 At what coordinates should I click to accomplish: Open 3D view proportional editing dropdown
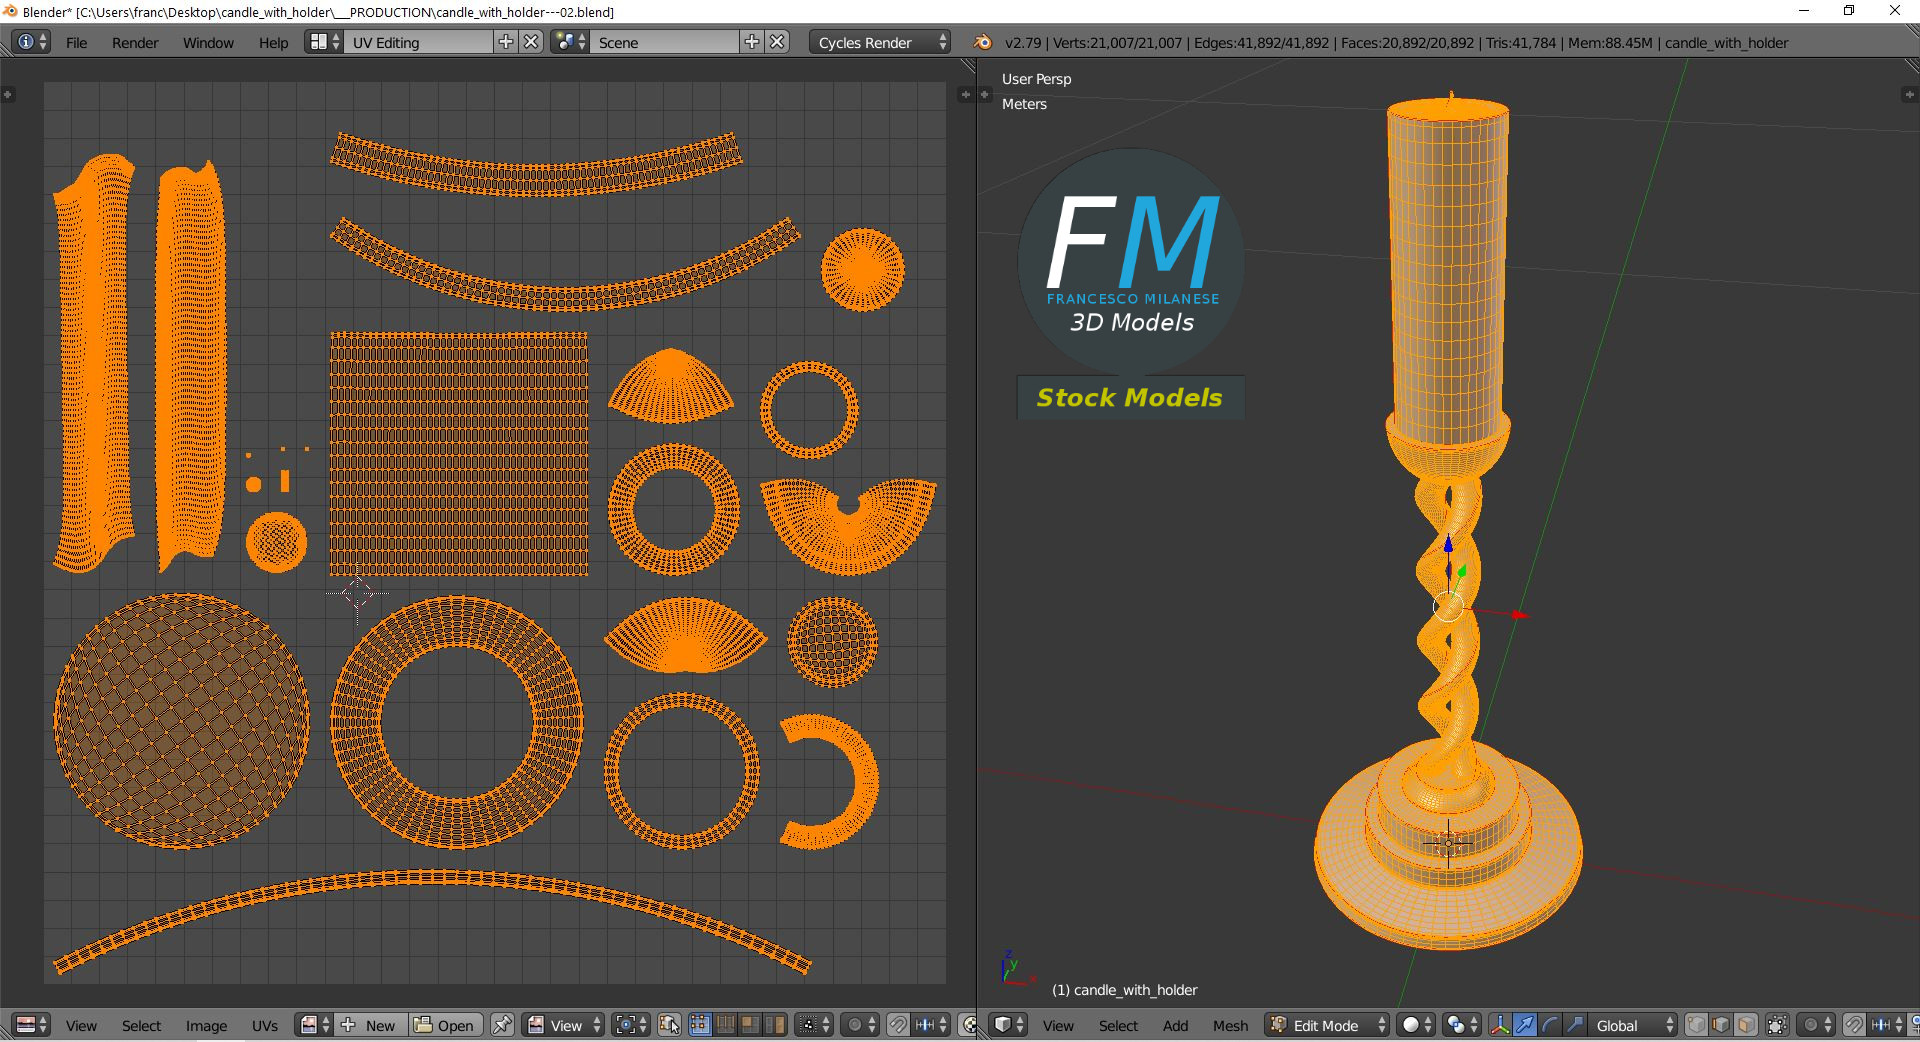1816,1025
